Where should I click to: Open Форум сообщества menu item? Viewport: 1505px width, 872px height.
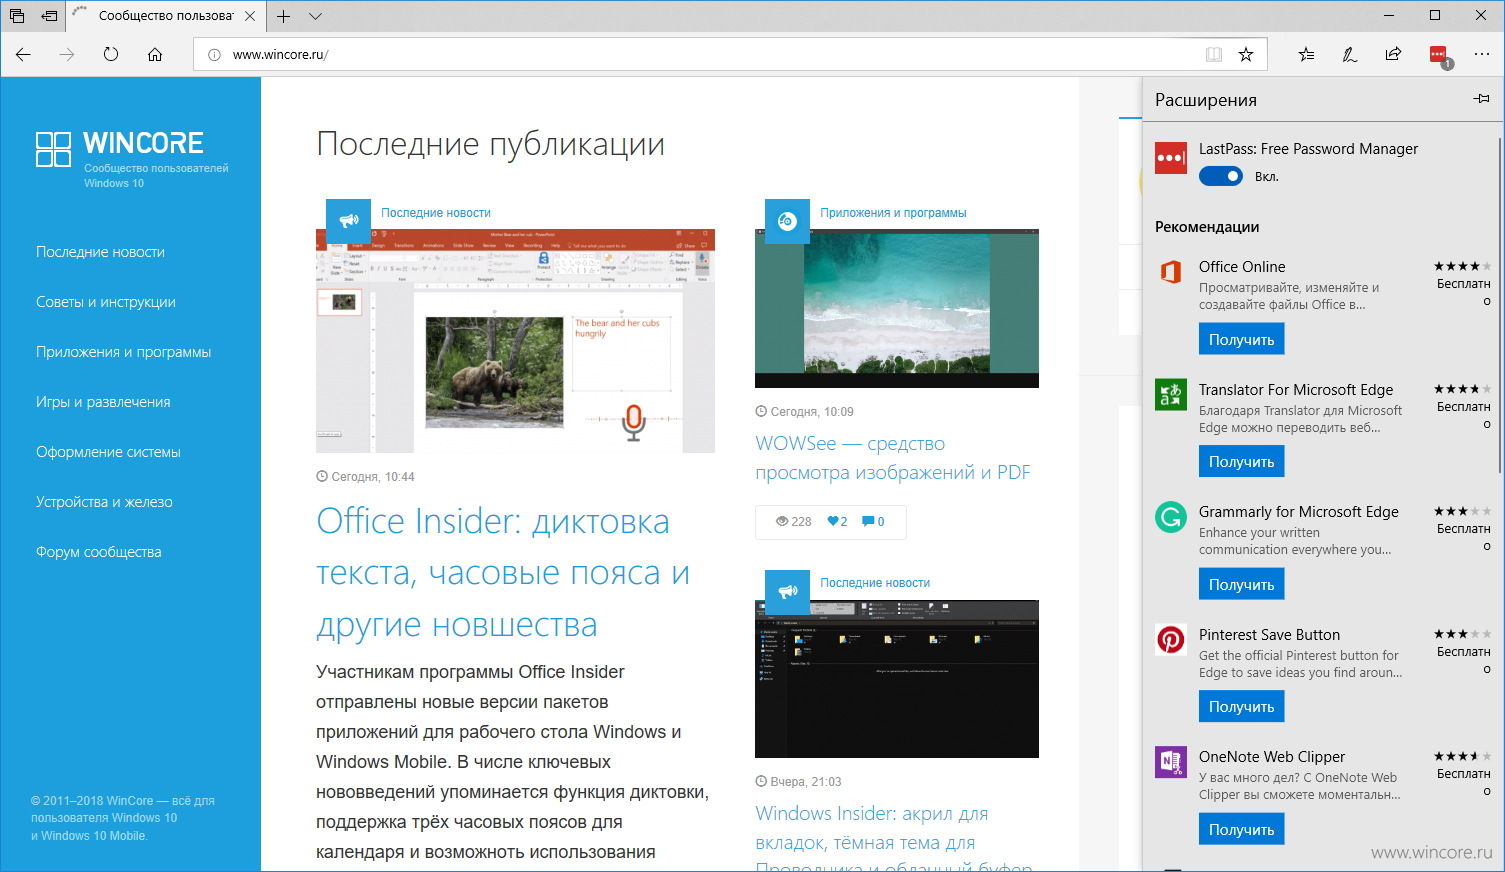[98, 552]
